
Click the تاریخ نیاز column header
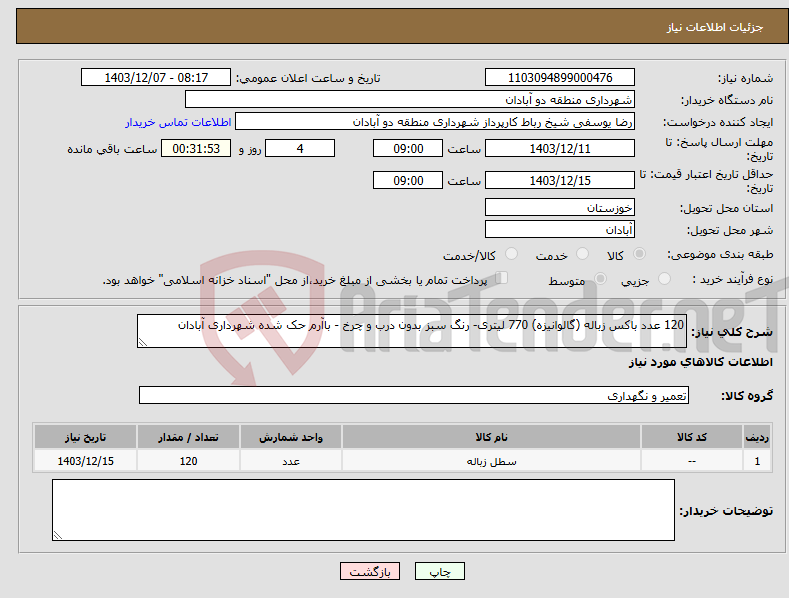[x=86, y=437]
